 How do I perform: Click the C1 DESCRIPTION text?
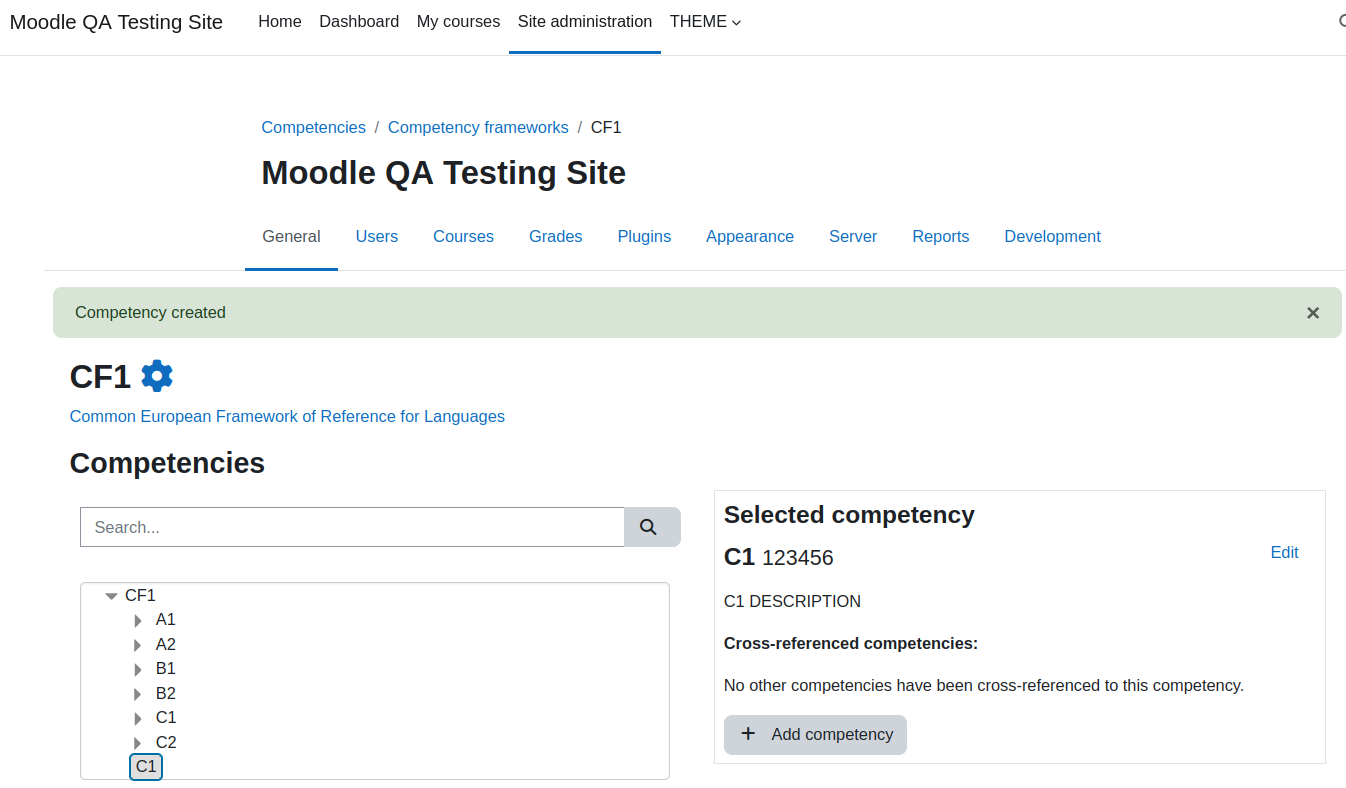[792, 601]
